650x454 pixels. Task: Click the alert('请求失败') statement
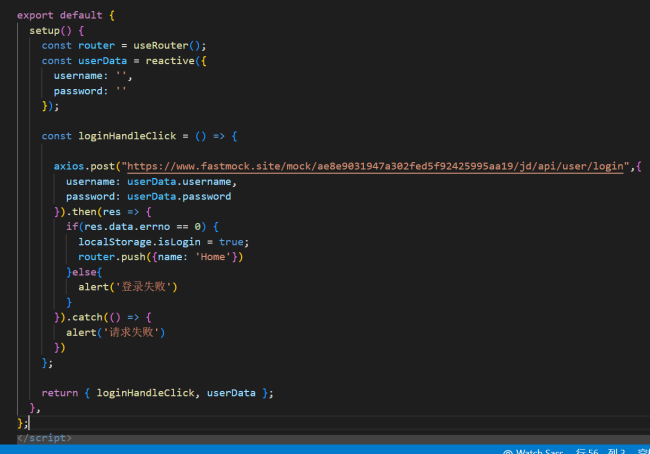[116, 333]
